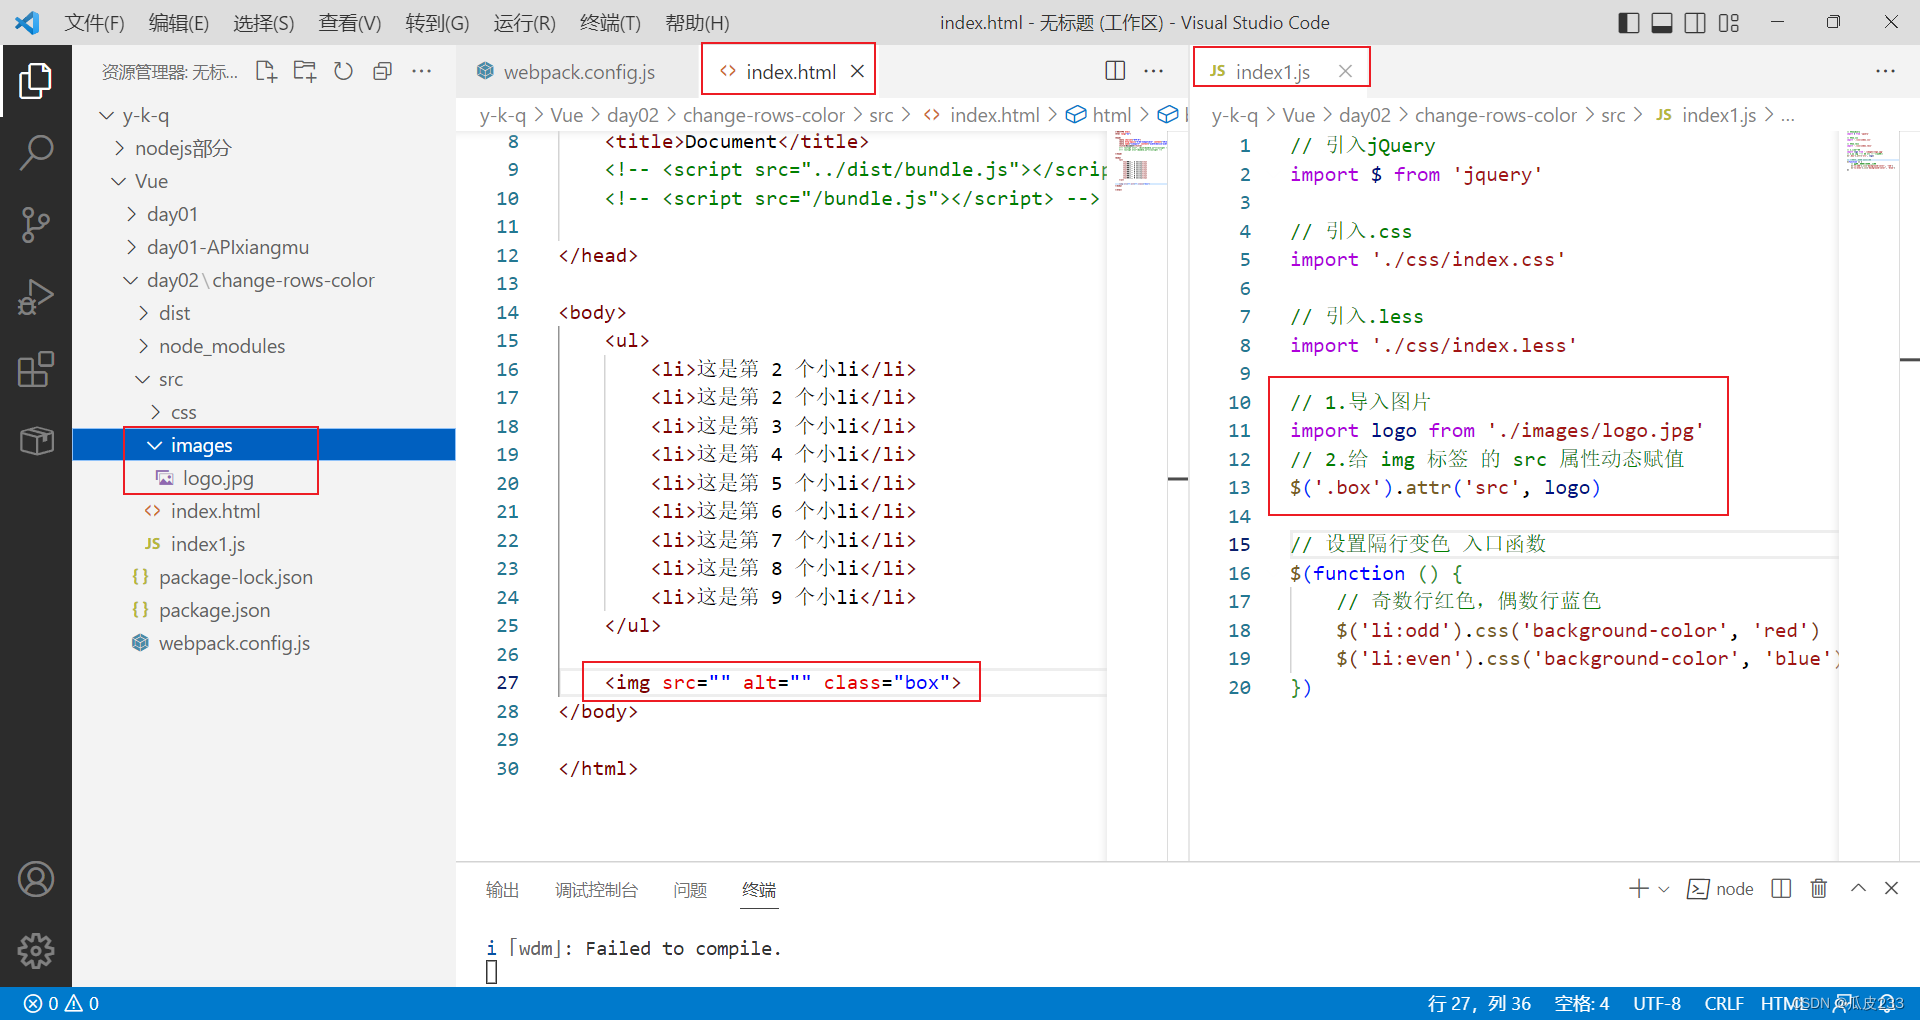Open the Accounts menu icon

click(x=36, y=879)
